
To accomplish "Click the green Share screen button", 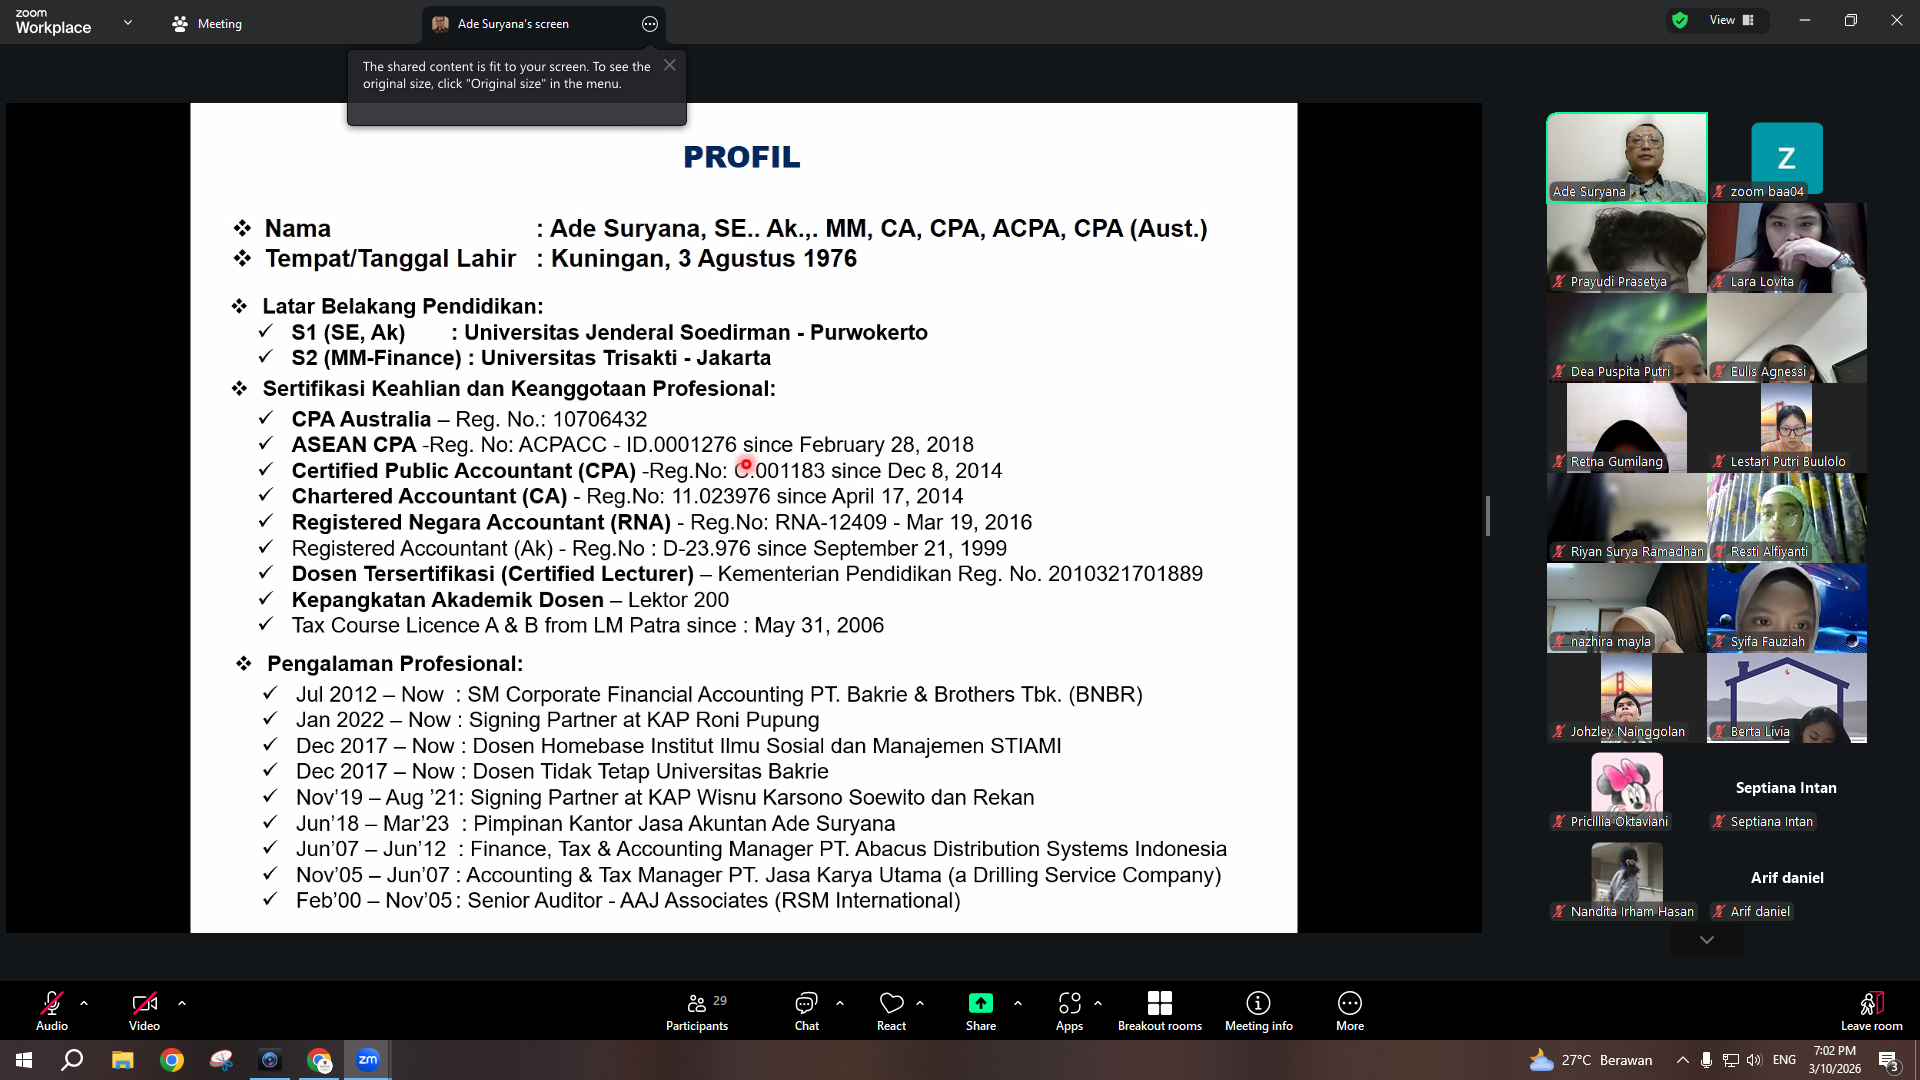I will (981, 1010).
